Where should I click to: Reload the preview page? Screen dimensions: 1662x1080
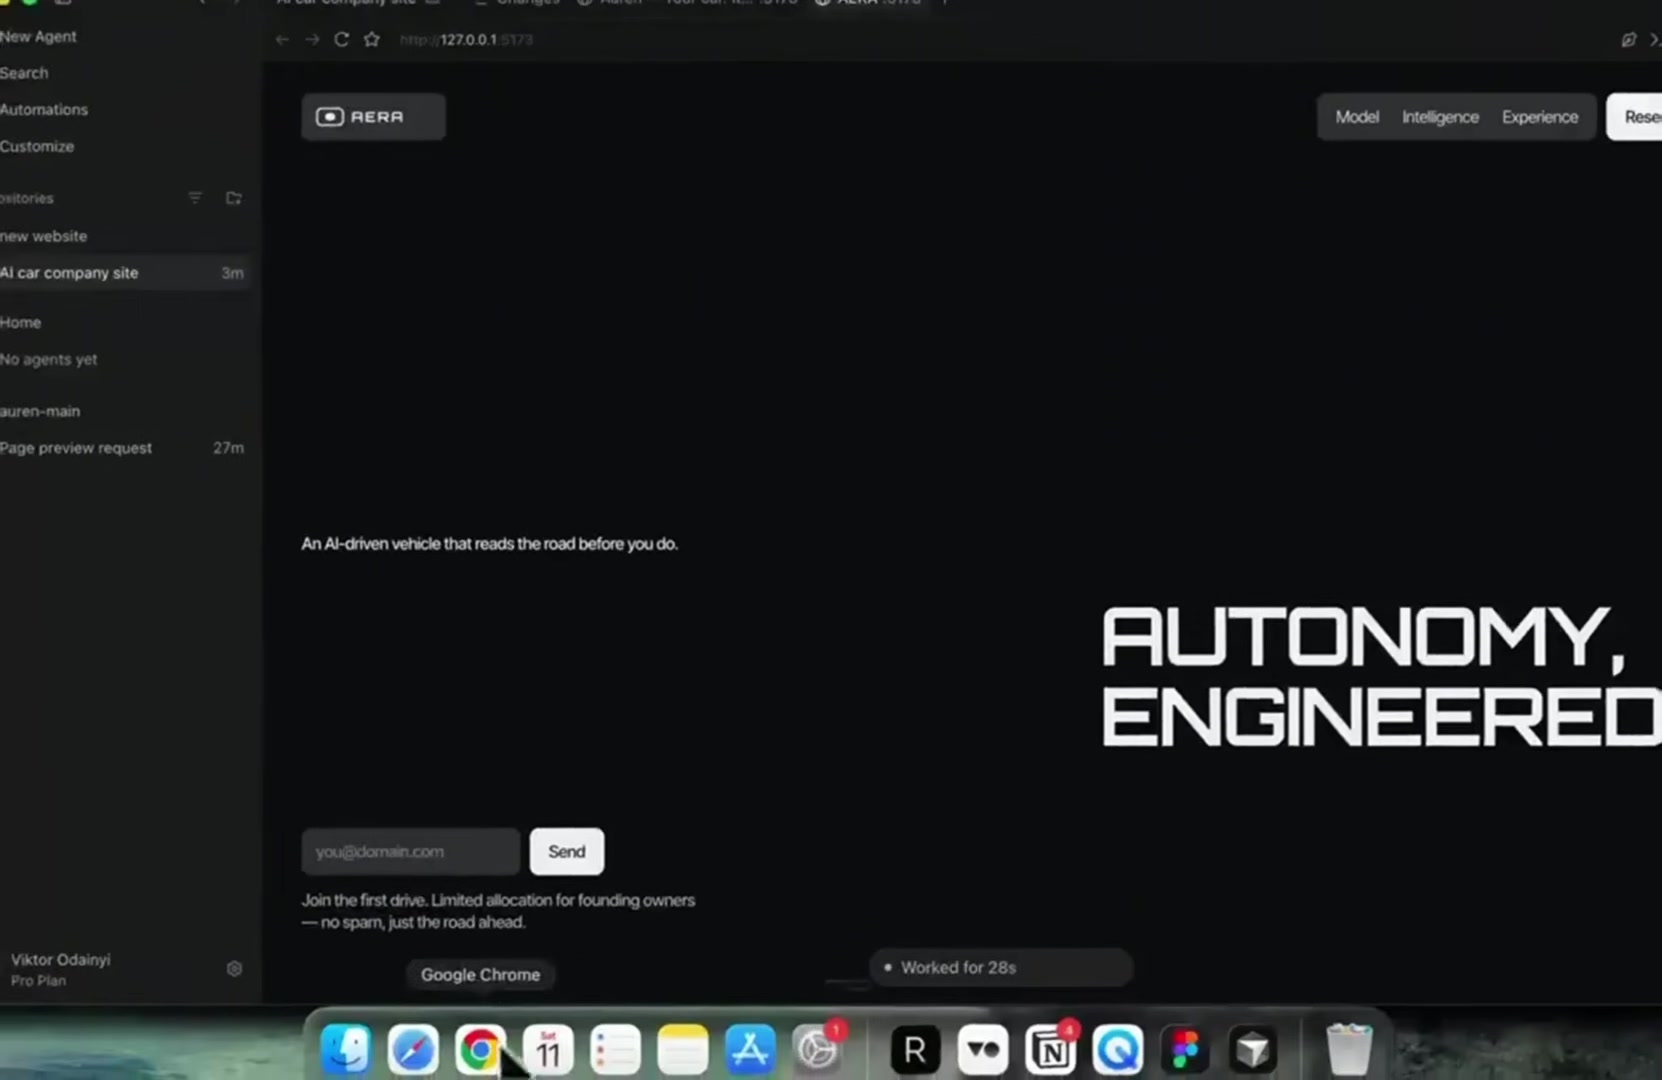click(341, 39)
